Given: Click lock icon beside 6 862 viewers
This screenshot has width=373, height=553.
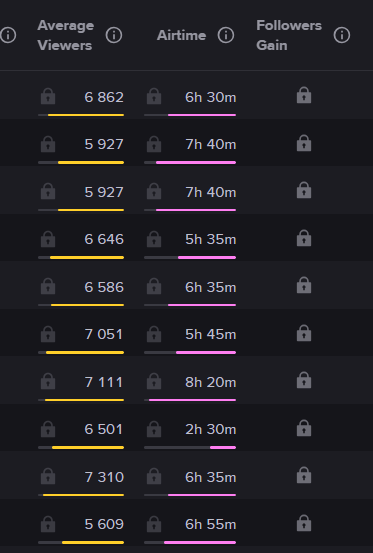Looking at the screenshot, I should (48, 96).
